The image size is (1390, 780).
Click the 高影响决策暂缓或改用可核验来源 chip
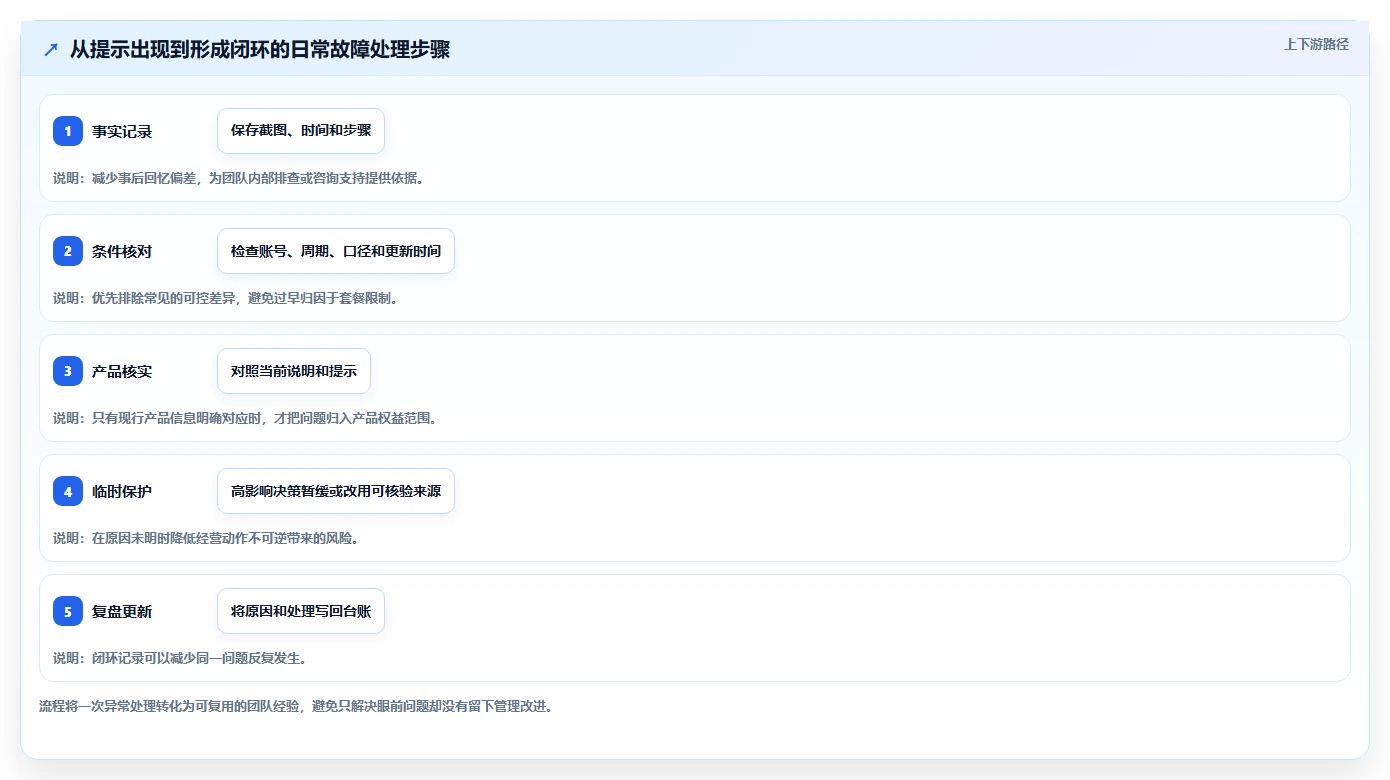[x=336, y=491]
